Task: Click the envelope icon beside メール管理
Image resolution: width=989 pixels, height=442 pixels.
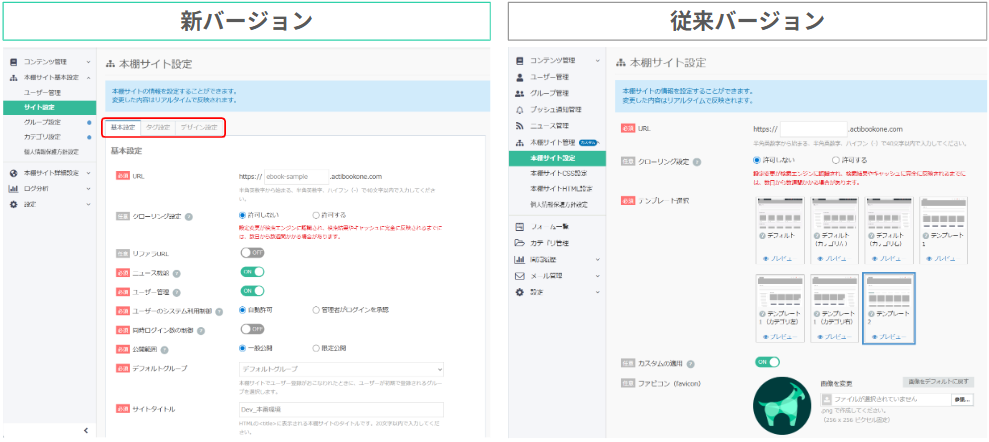Action: click(x=520, y=275)
